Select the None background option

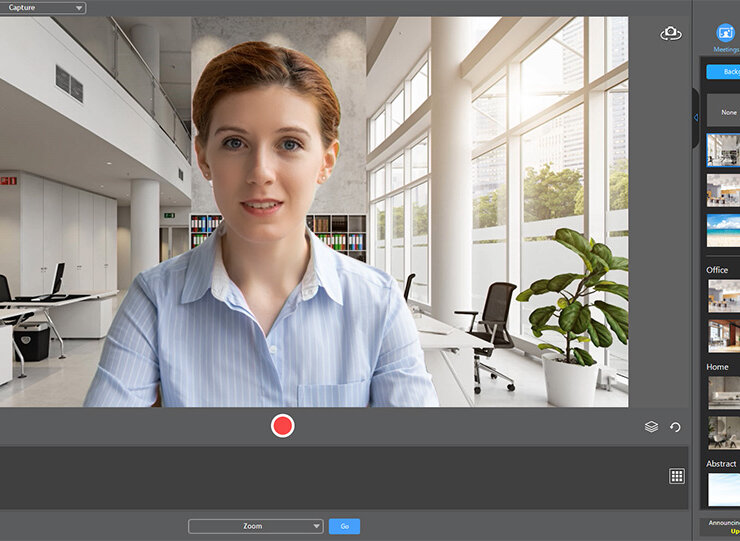723,111
